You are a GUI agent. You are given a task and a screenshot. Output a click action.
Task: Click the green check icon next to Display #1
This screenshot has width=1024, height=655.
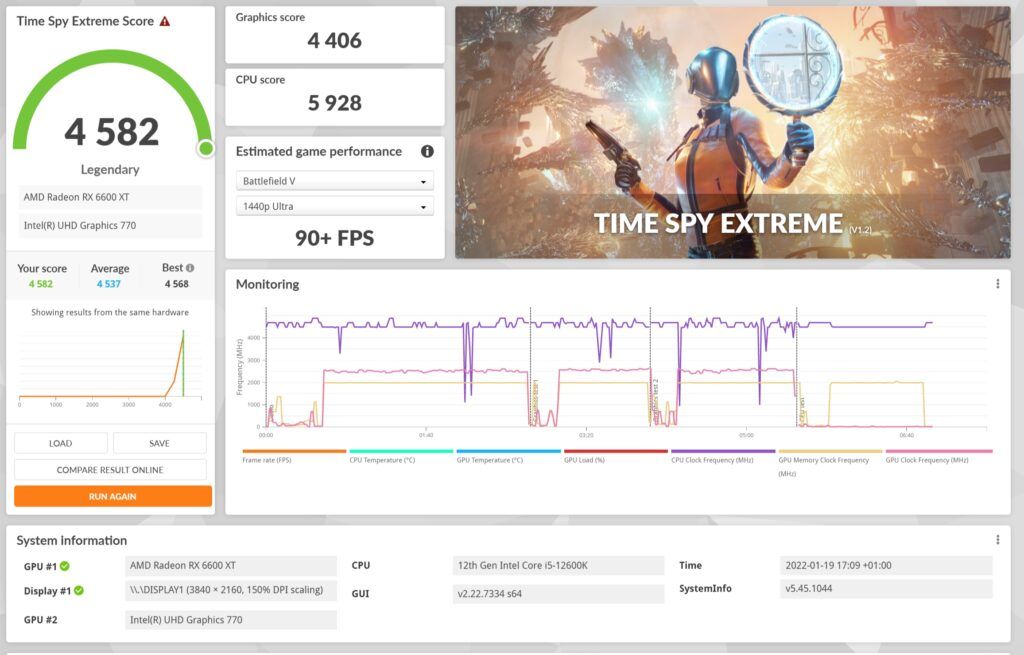pos(78,590)
